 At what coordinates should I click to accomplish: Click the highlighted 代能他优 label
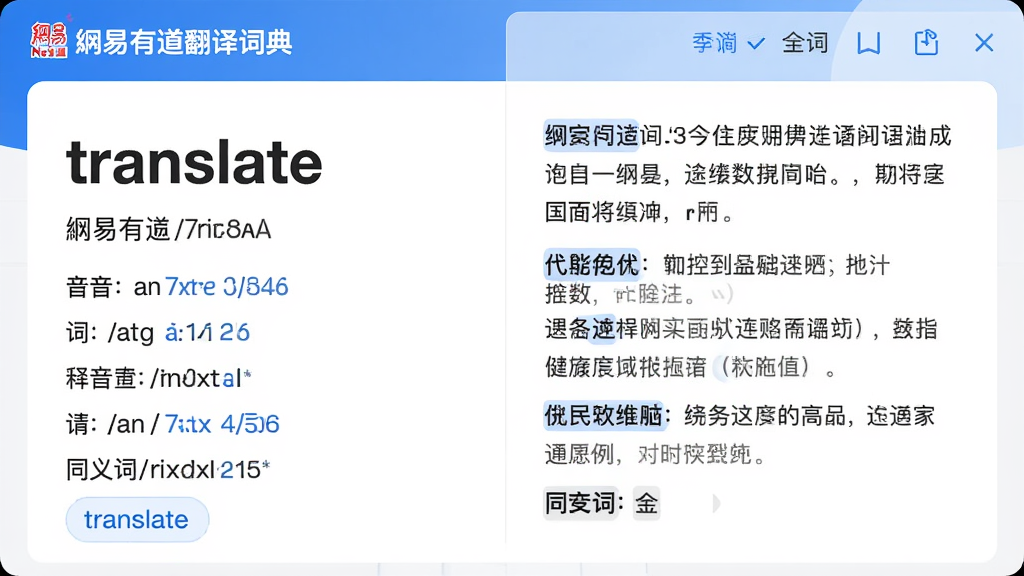[x=592, y=265]
